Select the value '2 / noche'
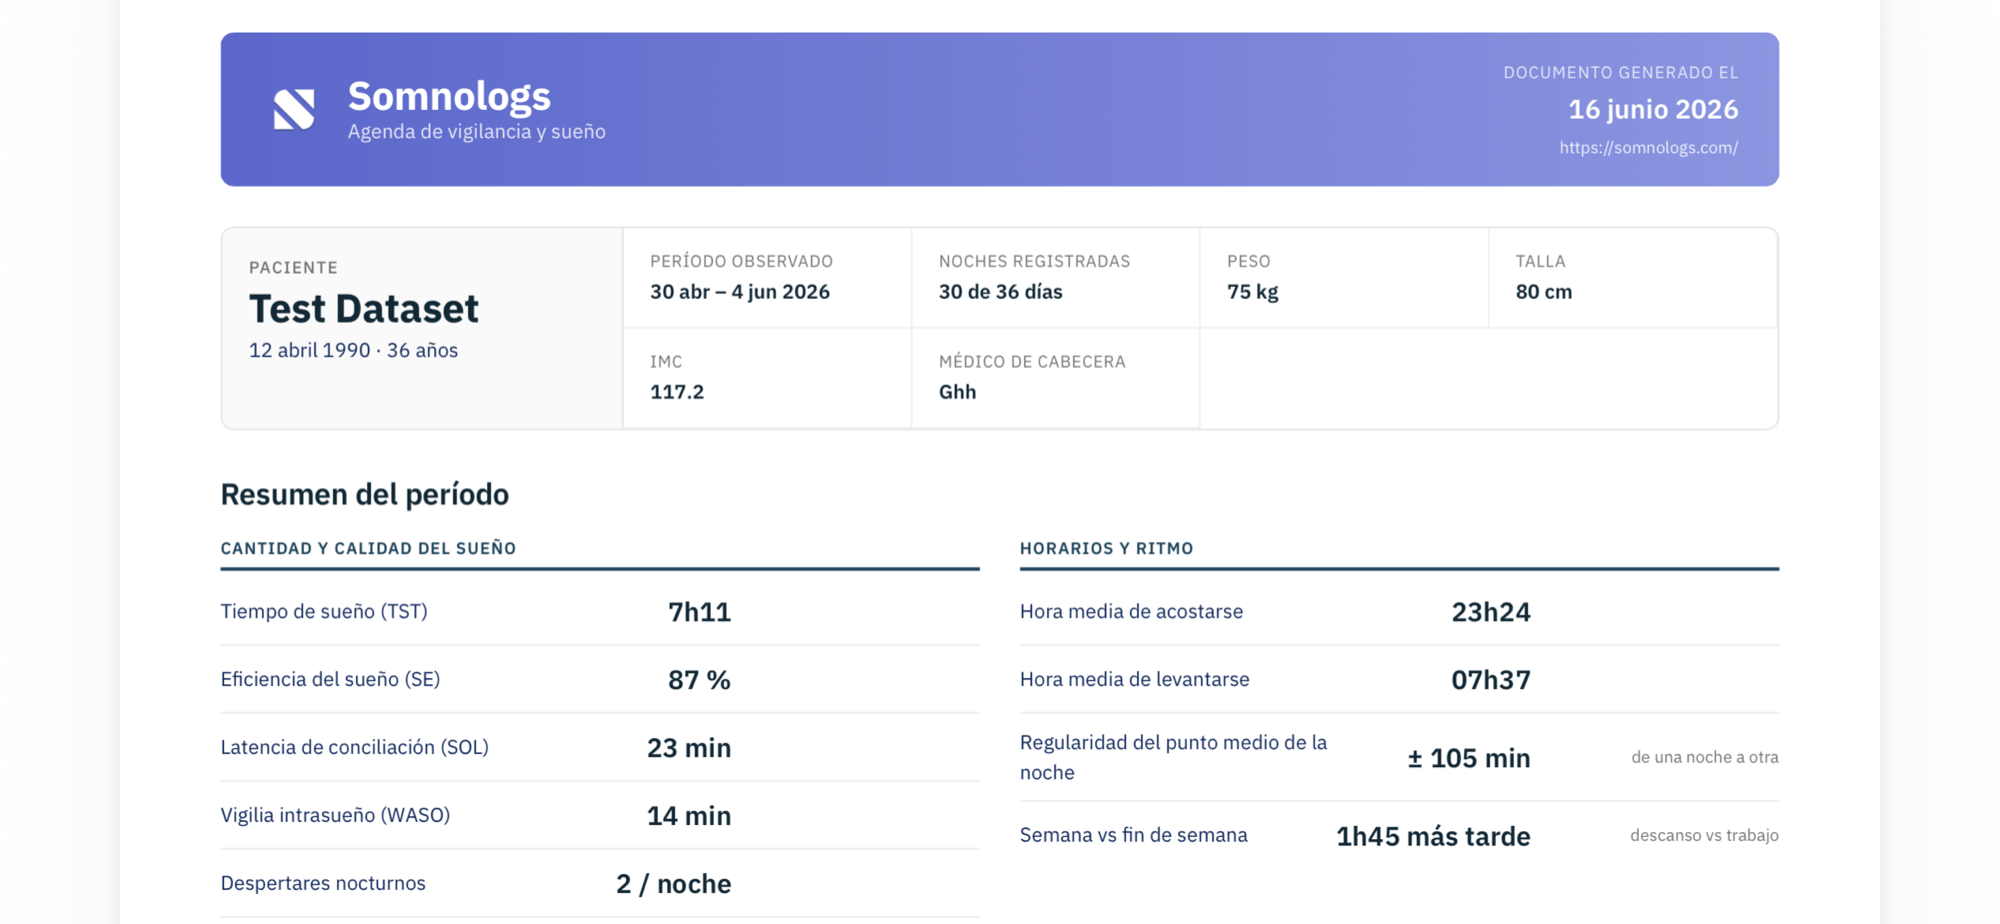The image size is (2000, 924). click(x=673, y=884)
